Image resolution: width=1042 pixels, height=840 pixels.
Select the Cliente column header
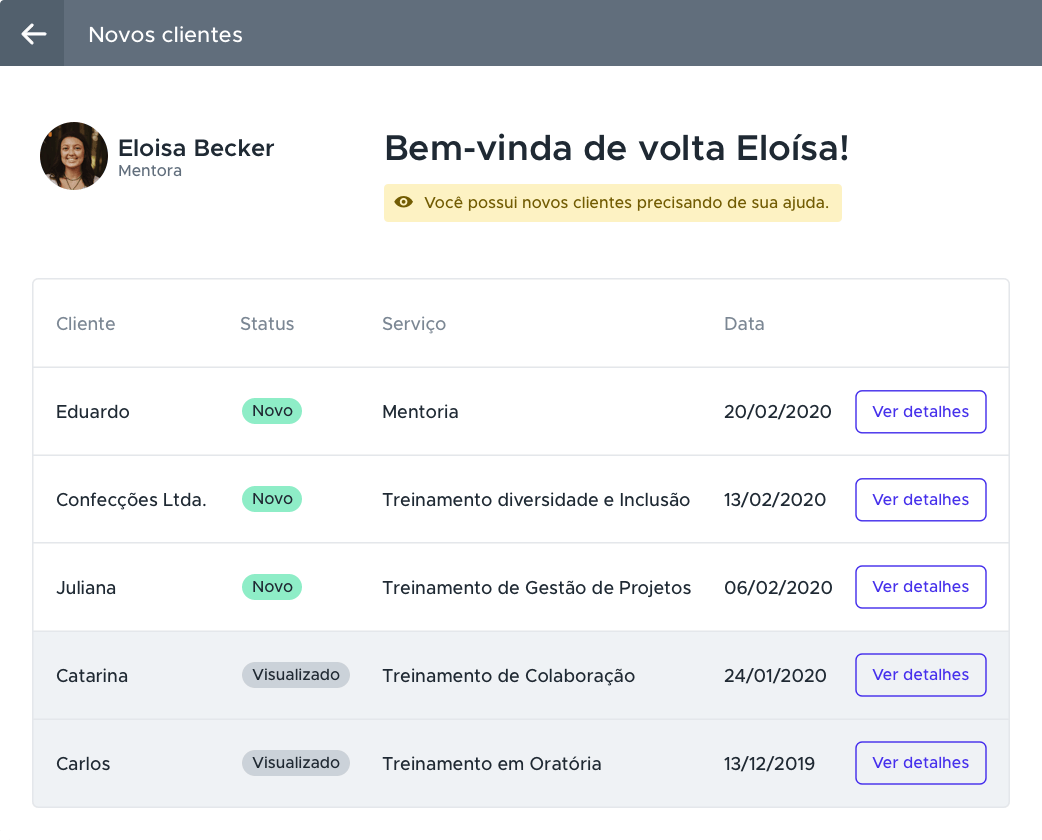pyautogui.click(x=85, y=323)
